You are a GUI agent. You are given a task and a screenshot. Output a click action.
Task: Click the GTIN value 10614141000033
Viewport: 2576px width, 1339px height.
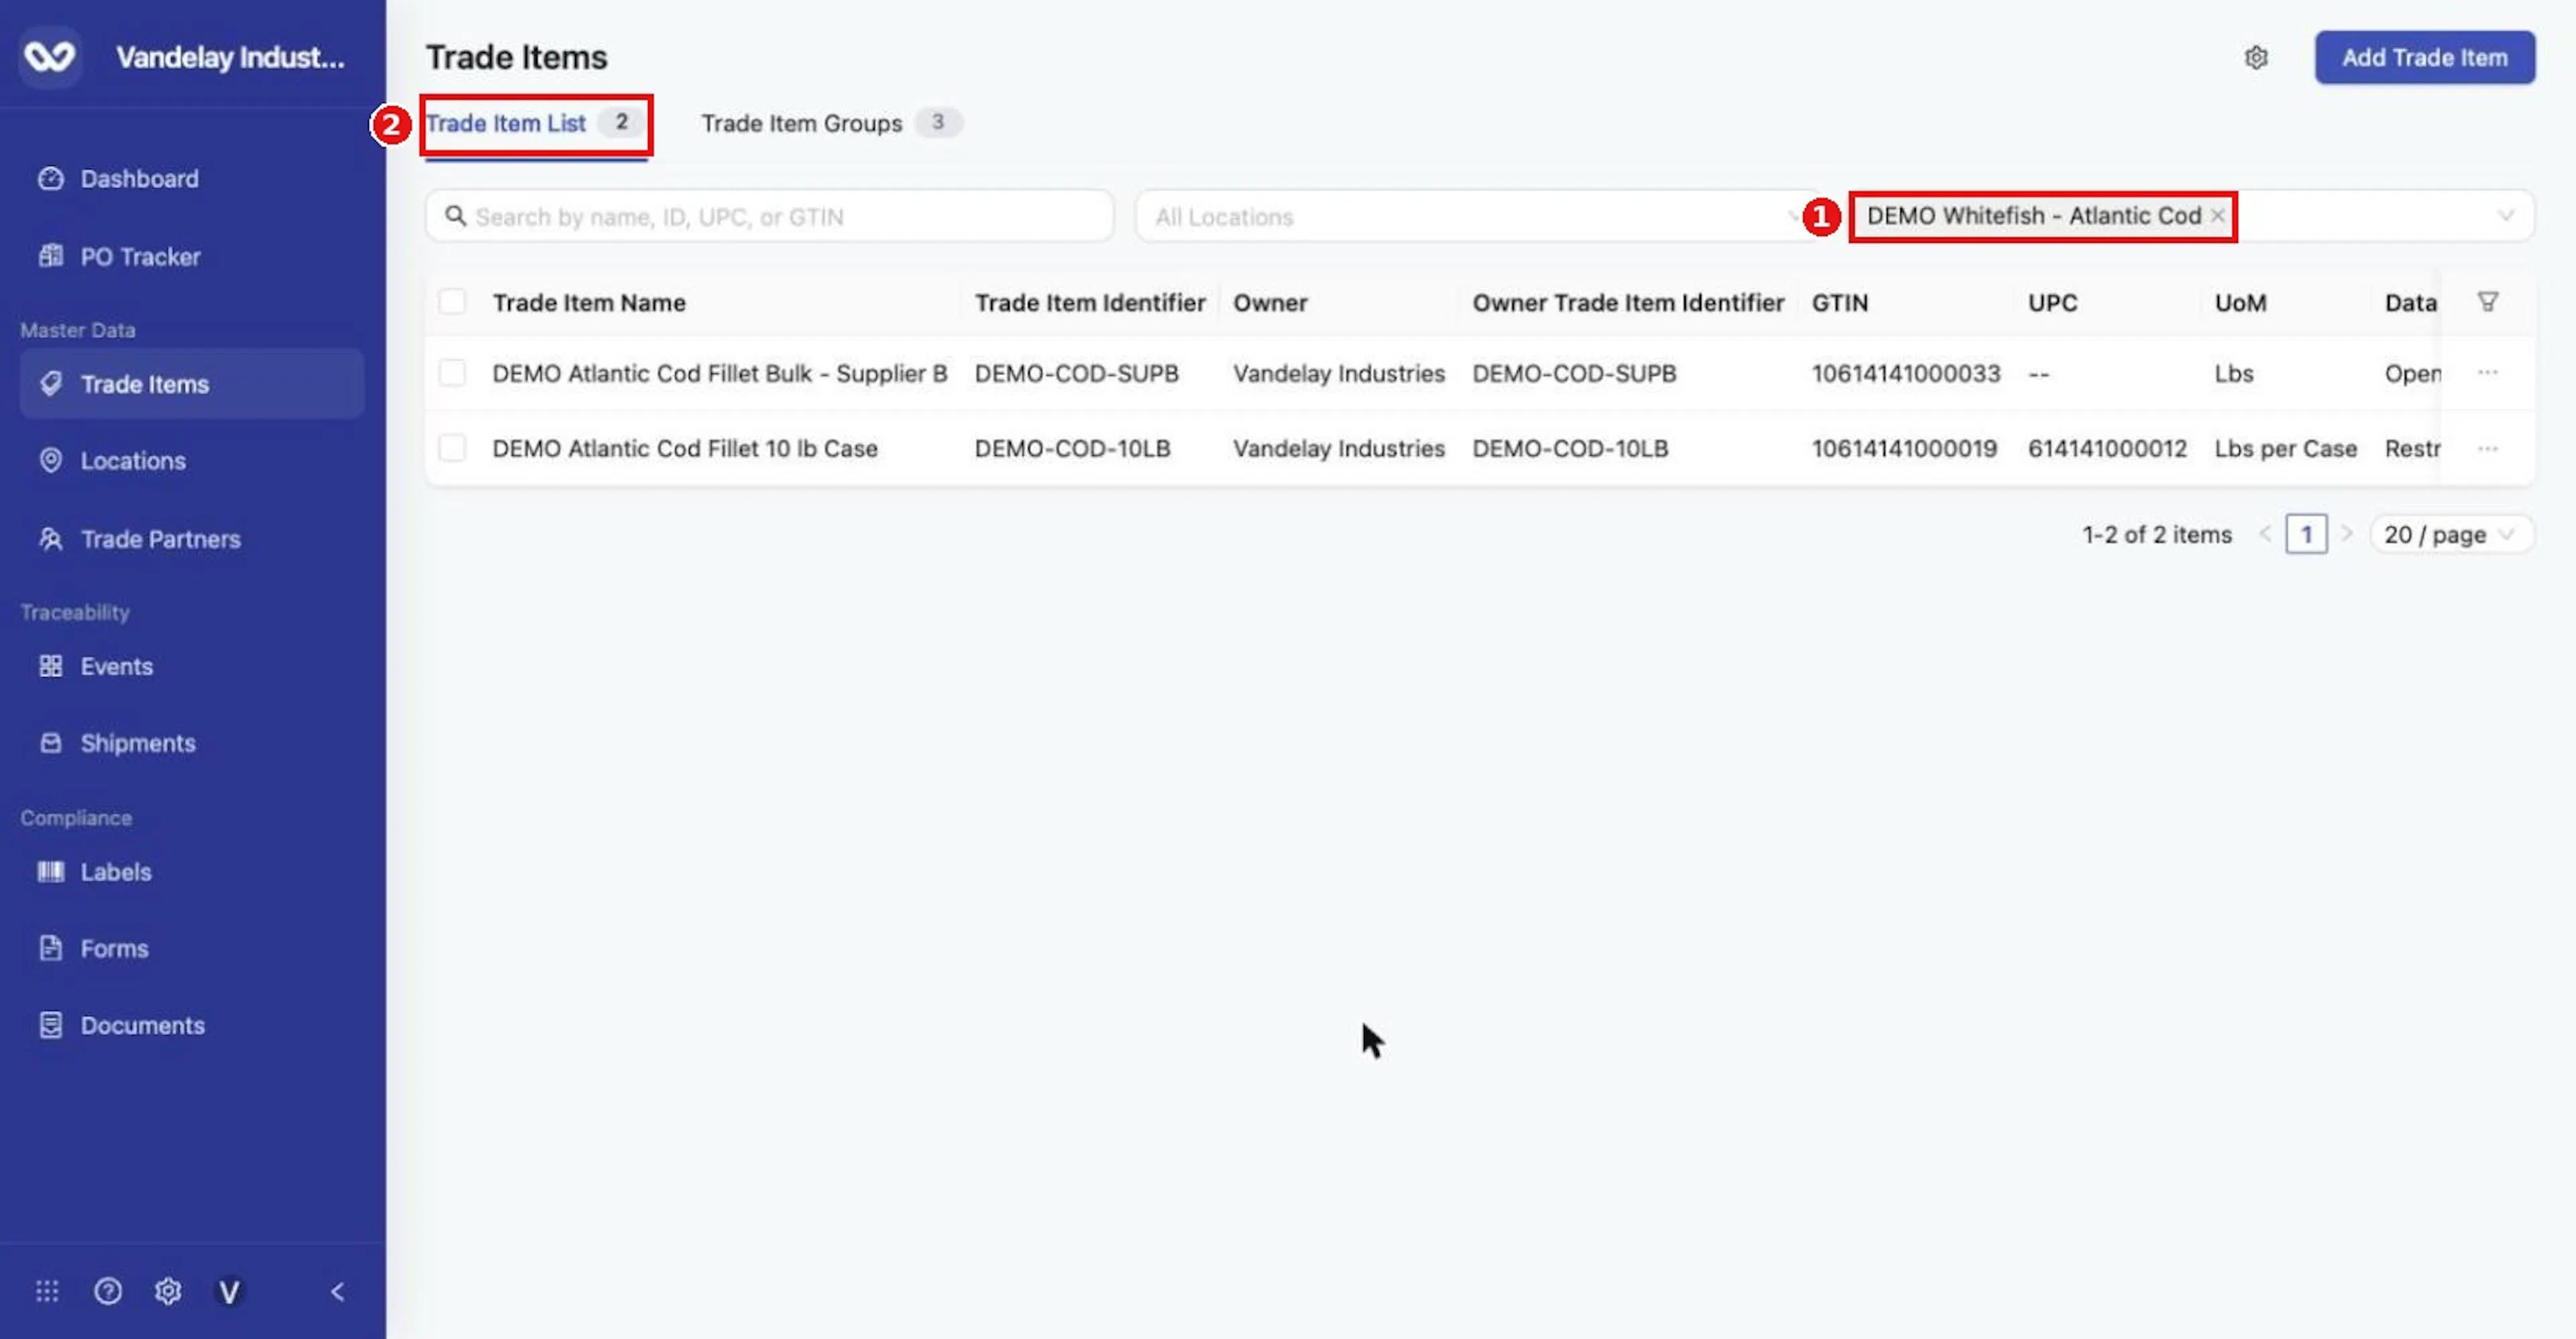point(1905,373)
